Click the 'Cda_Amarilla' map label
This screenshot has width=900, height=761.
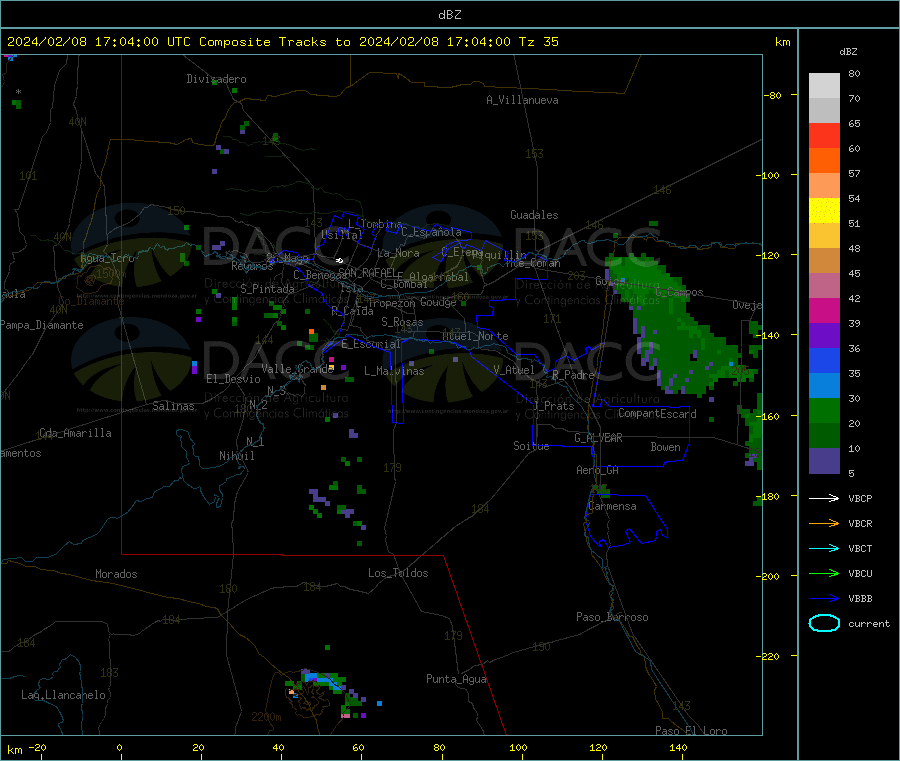(x=75, y=433)
